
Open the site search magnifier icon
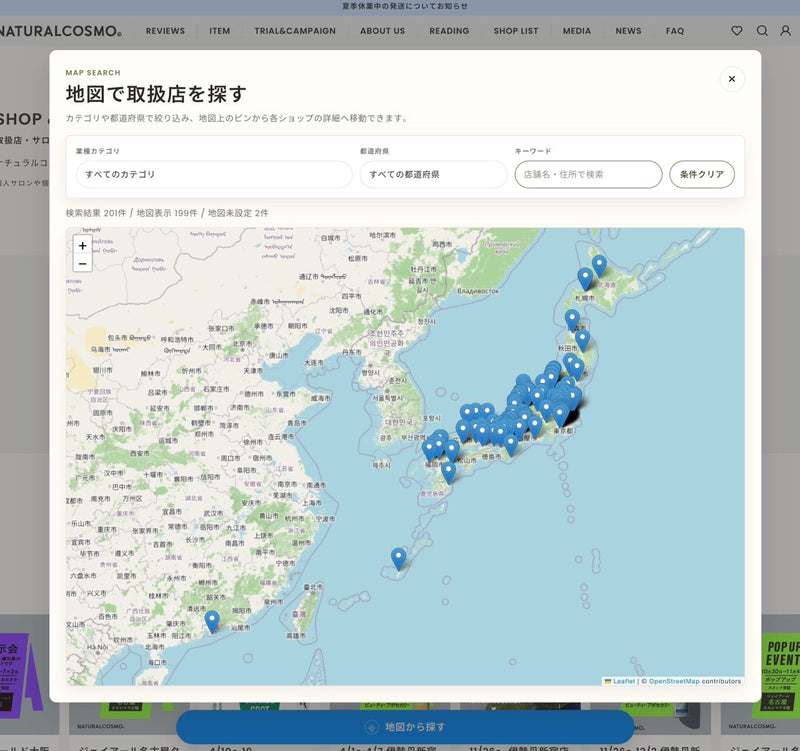[x=762, y=31]
